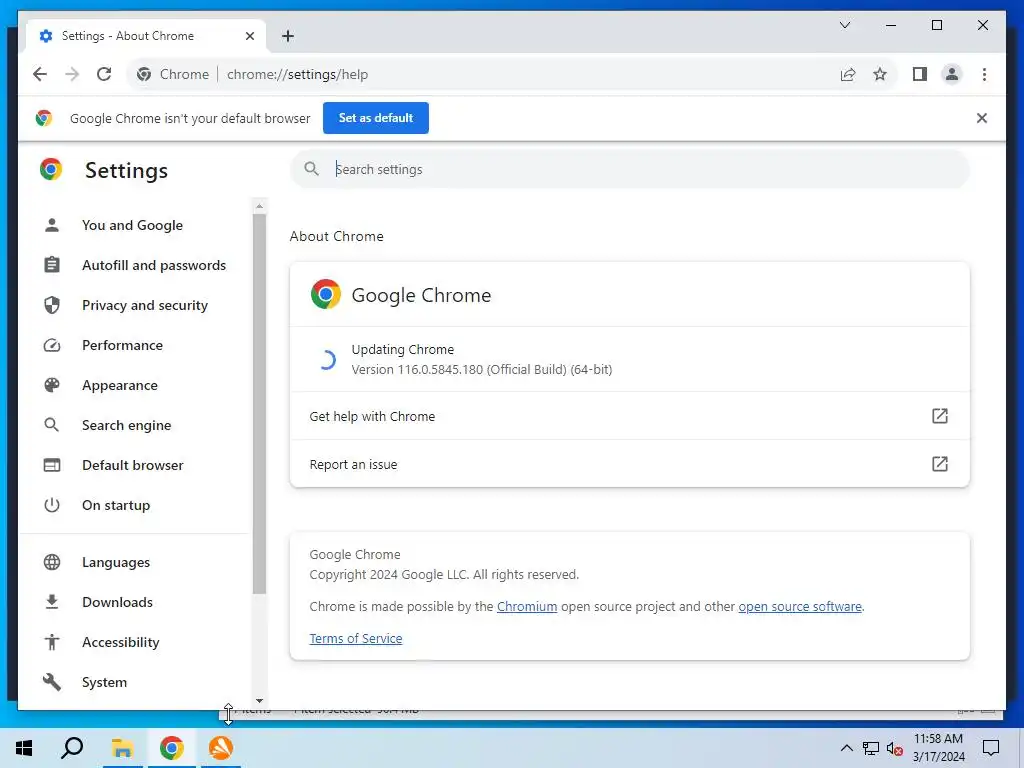This screenshot has width=1024, height=768.
Task: Click sidebar scroll down arrow
Action: (x=259, y=701)
